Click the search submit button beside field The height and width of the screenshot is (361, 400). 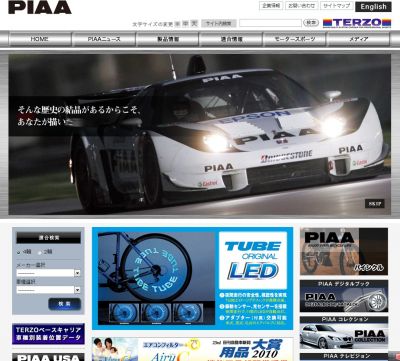pos(311,23)
